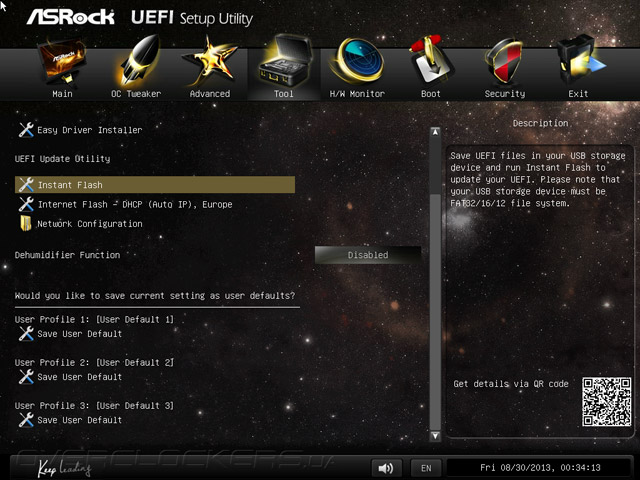
Task: Open the H/W Monitor radar icon
Action: pos(358,60)
